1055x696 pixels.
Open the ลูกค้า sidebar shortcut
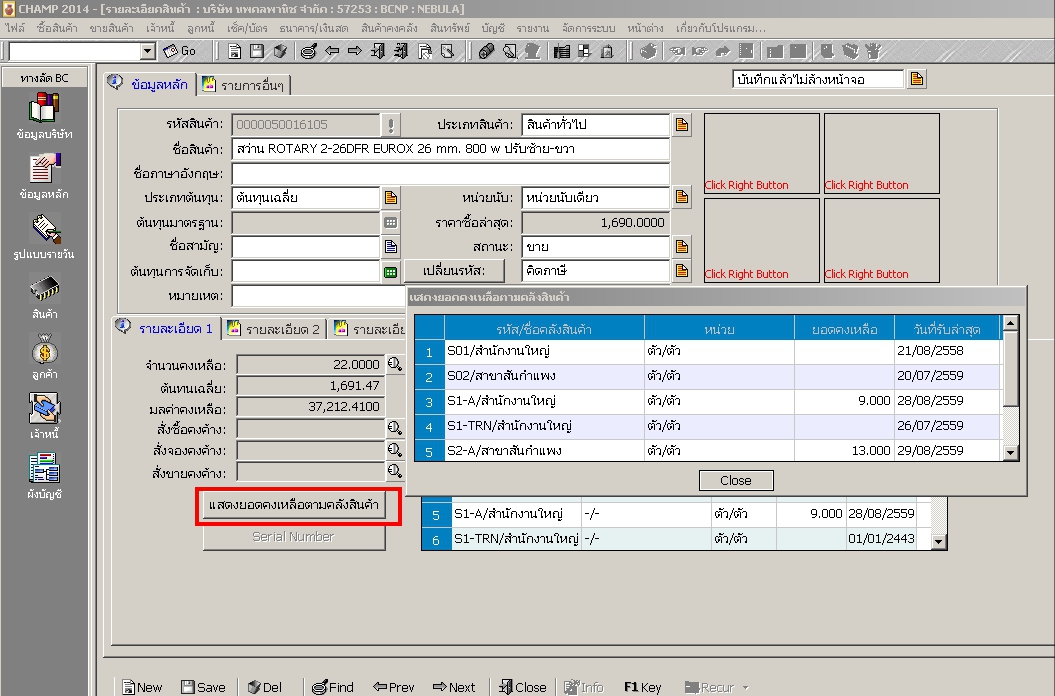44,357
